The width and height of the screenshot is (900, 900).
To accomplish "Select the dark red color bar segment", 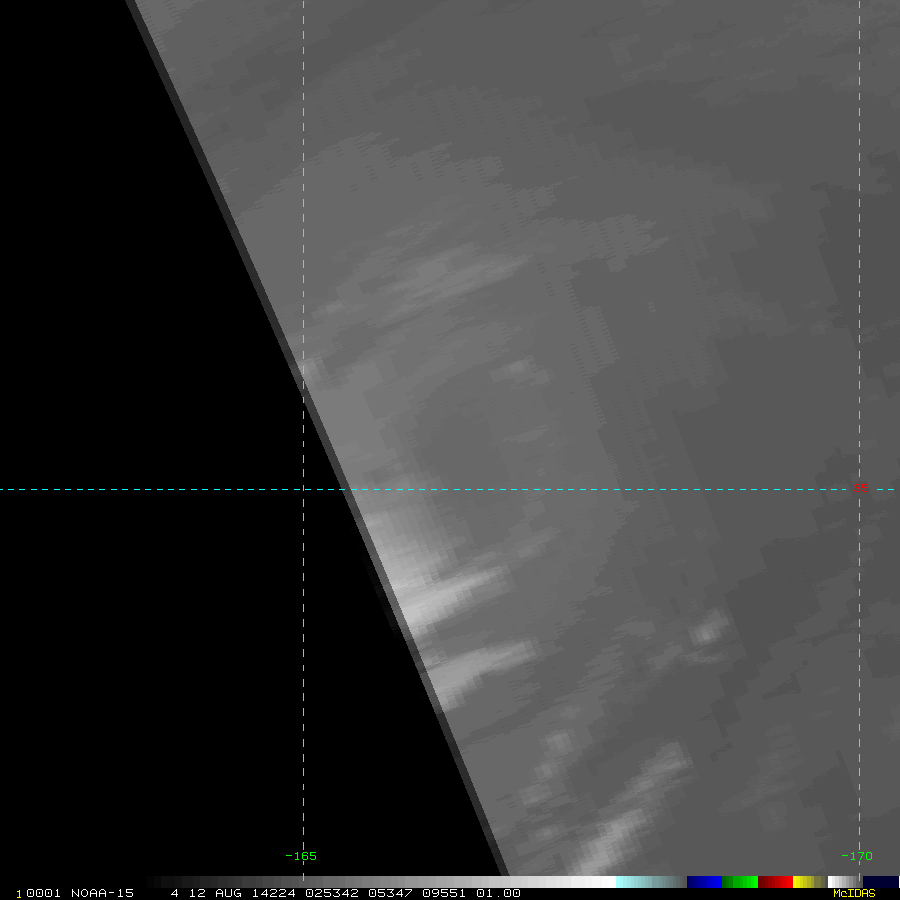I will (775, 882).
